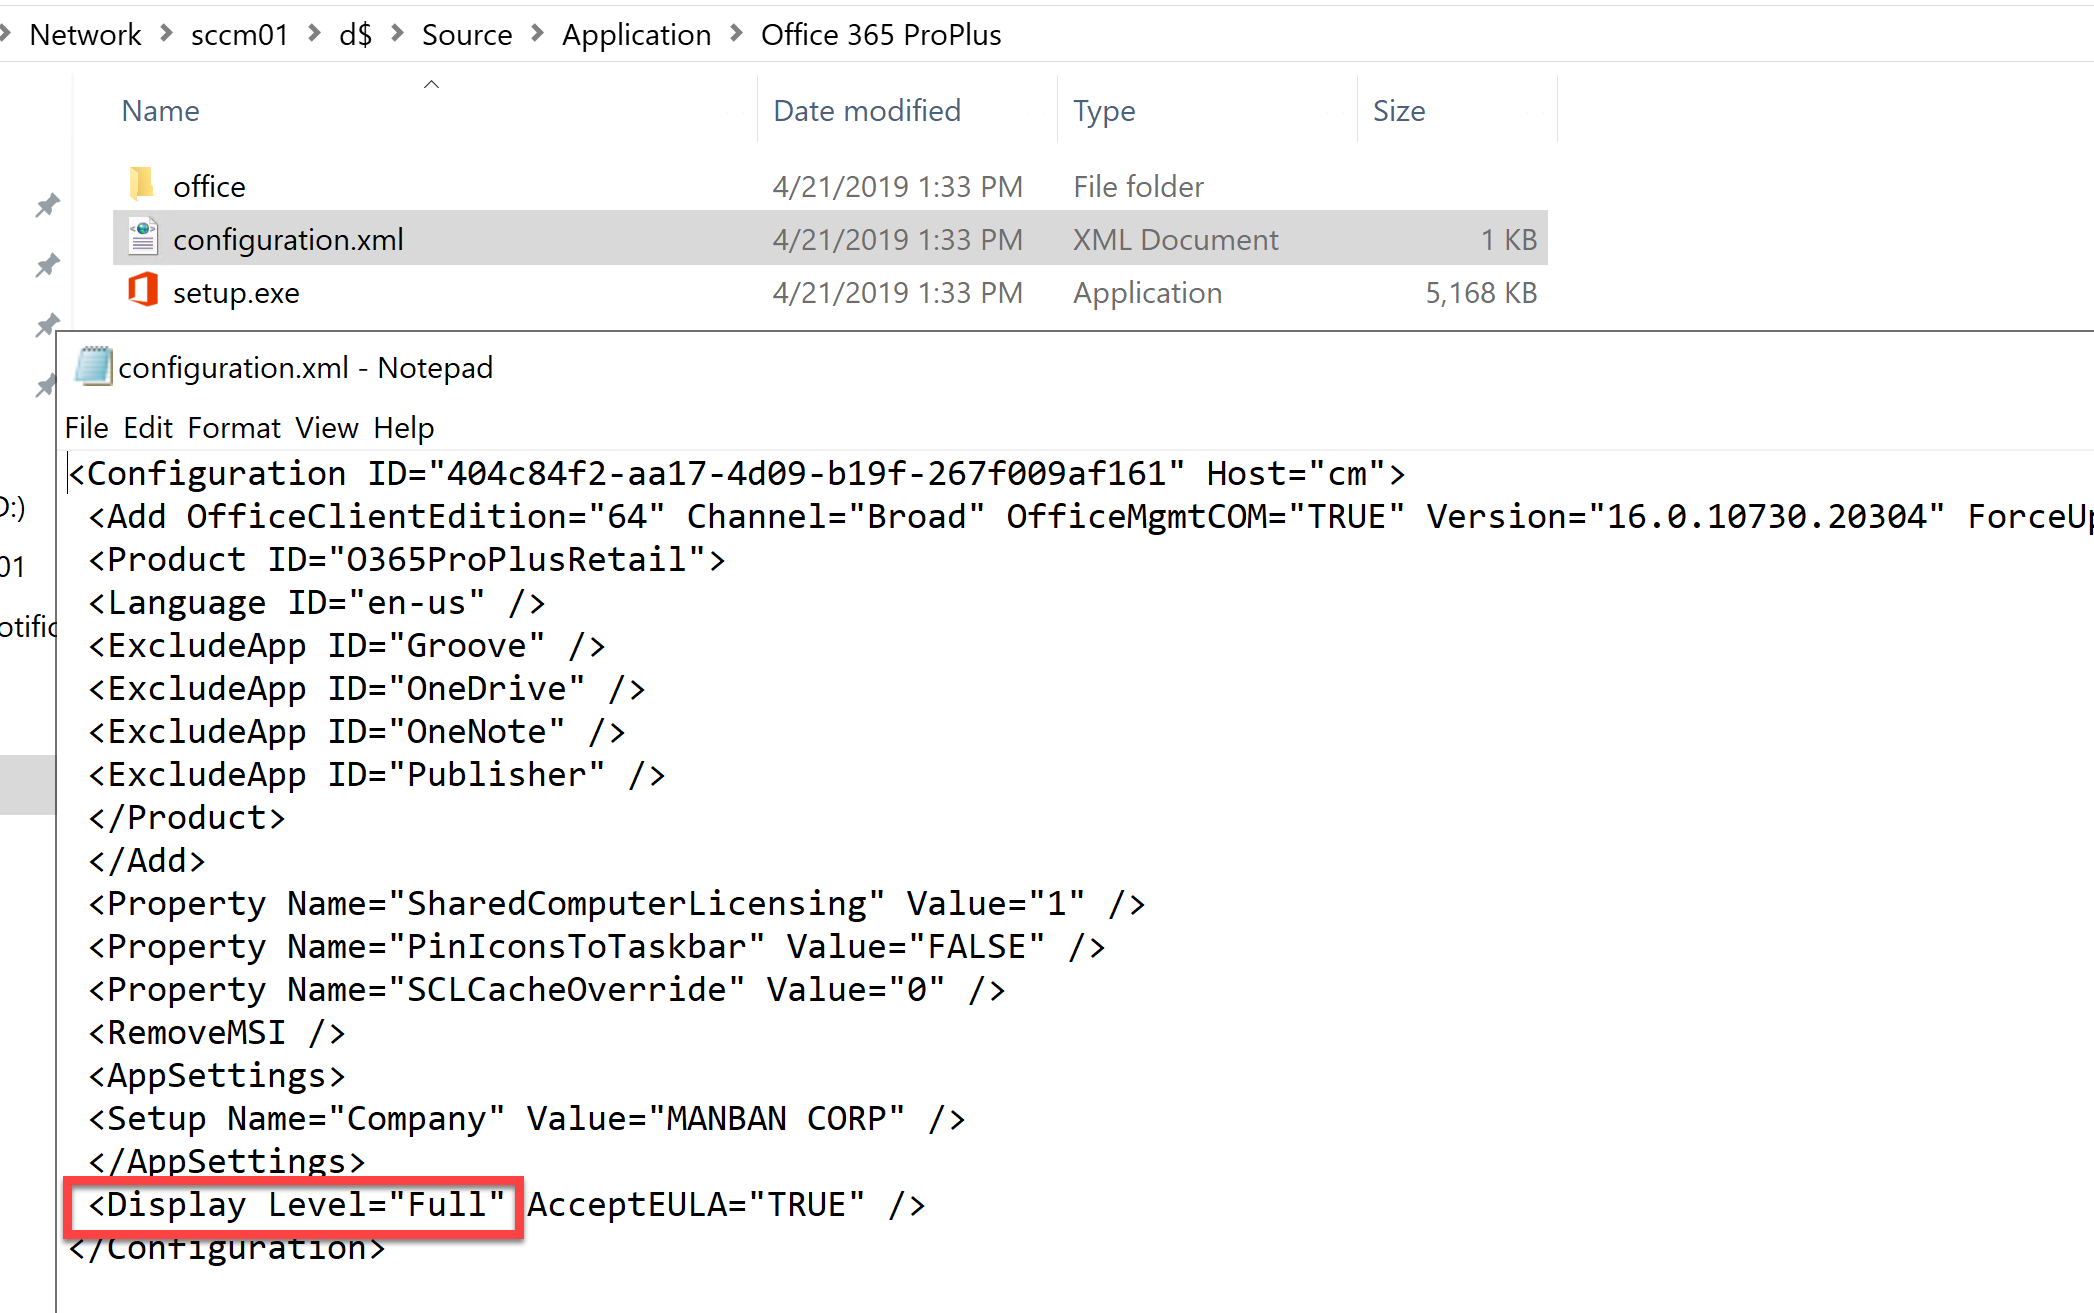Open the View menu
This screenshot has height=1313, width=2094.
tap(326, 427)
